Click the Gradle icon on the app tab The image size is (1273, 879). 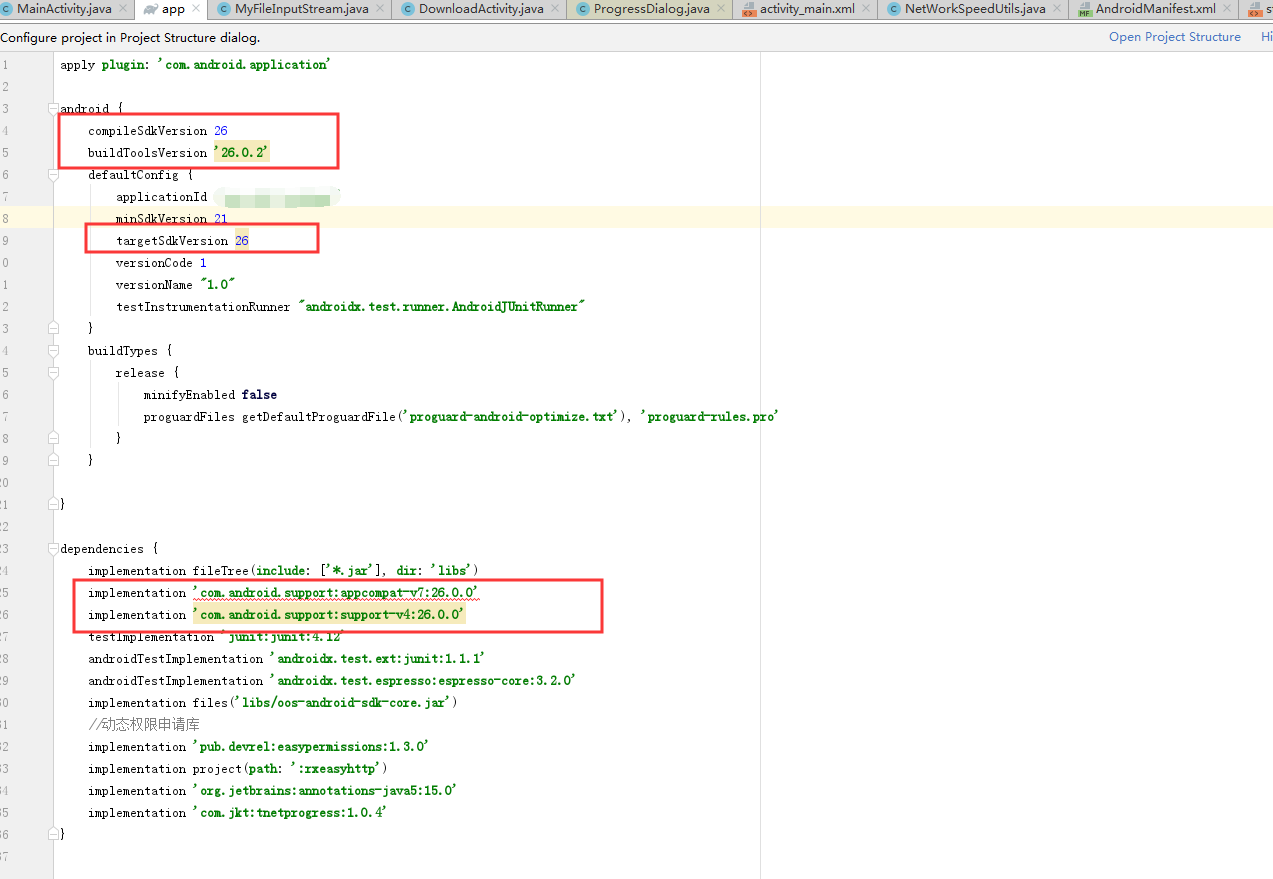tap(148, 8)
